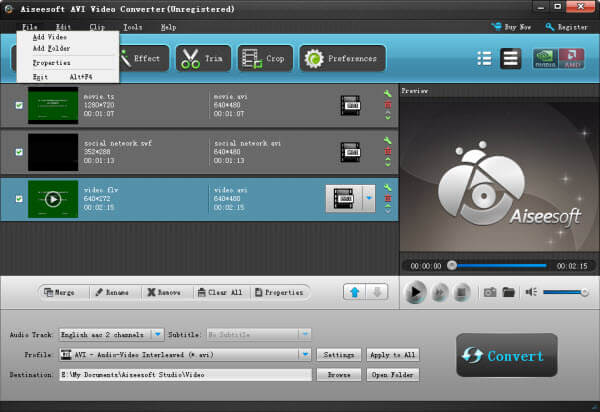Click the preview progress seek bar
Viewport: 600px width, 412px height.
pos(499,265)
